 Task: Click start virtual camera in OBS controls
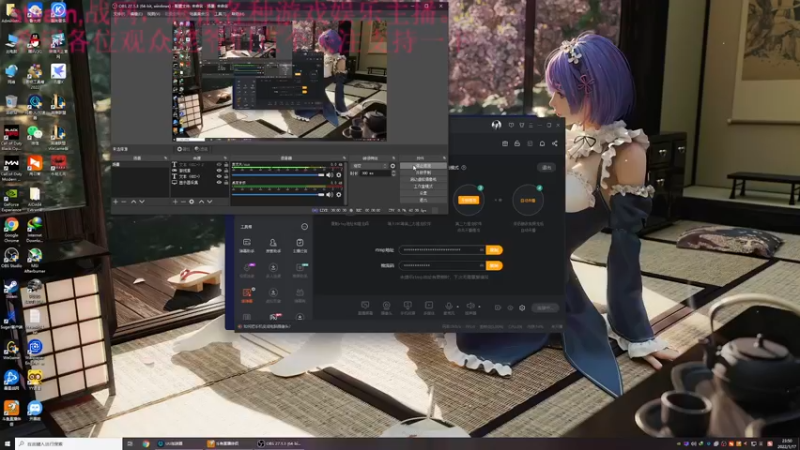(x=423, y=179)
